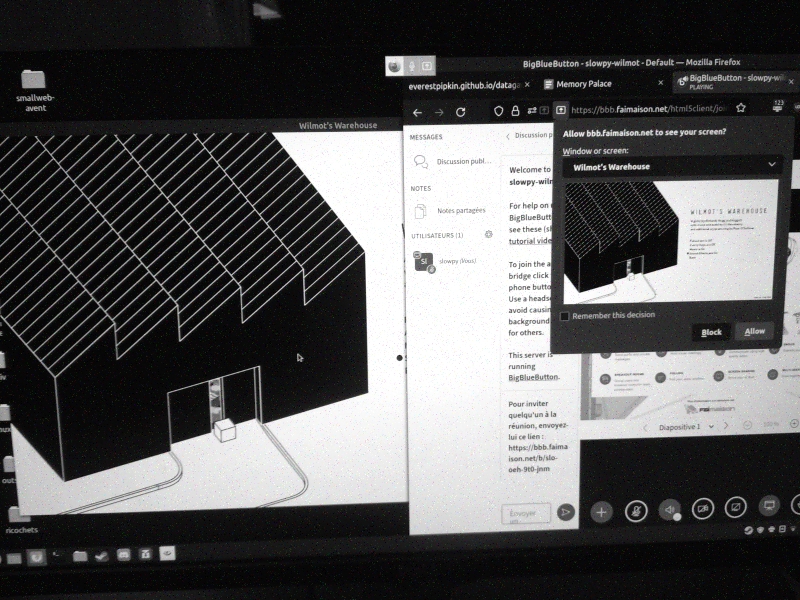
Task: Open the site permissions icon in address bar
Action: (532, 110)
